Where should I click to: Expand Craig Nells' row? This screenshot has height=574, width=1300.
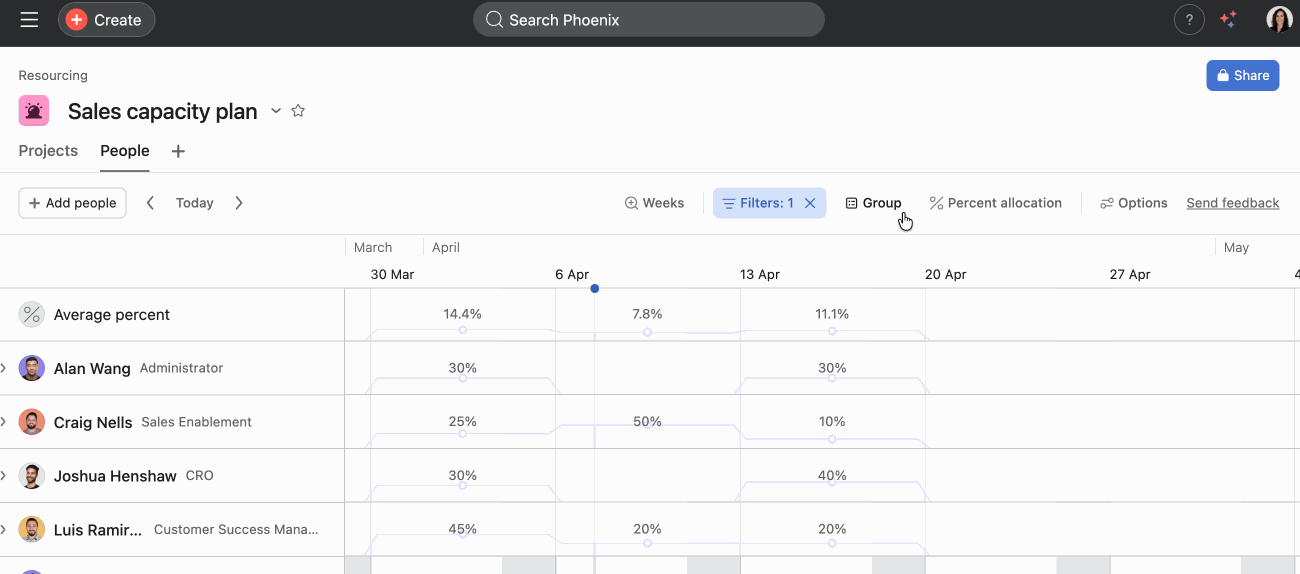[x=4, y=422]
